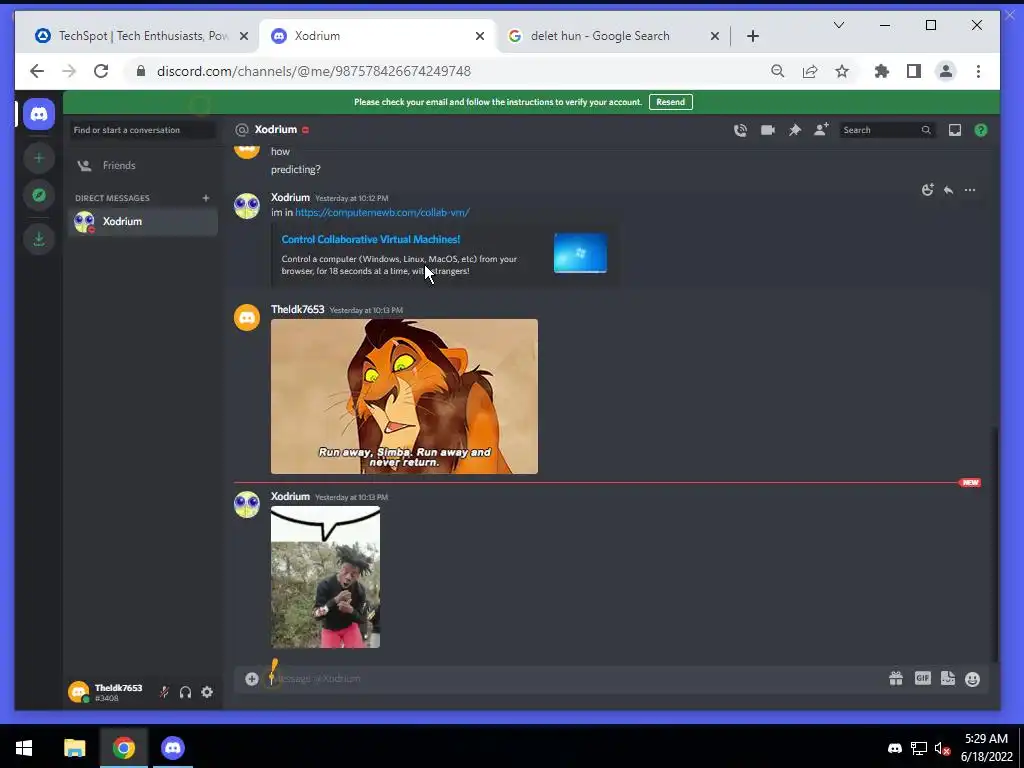Close the delet hun Google tab
1024x768 pixels.
(x=714, y=36)
